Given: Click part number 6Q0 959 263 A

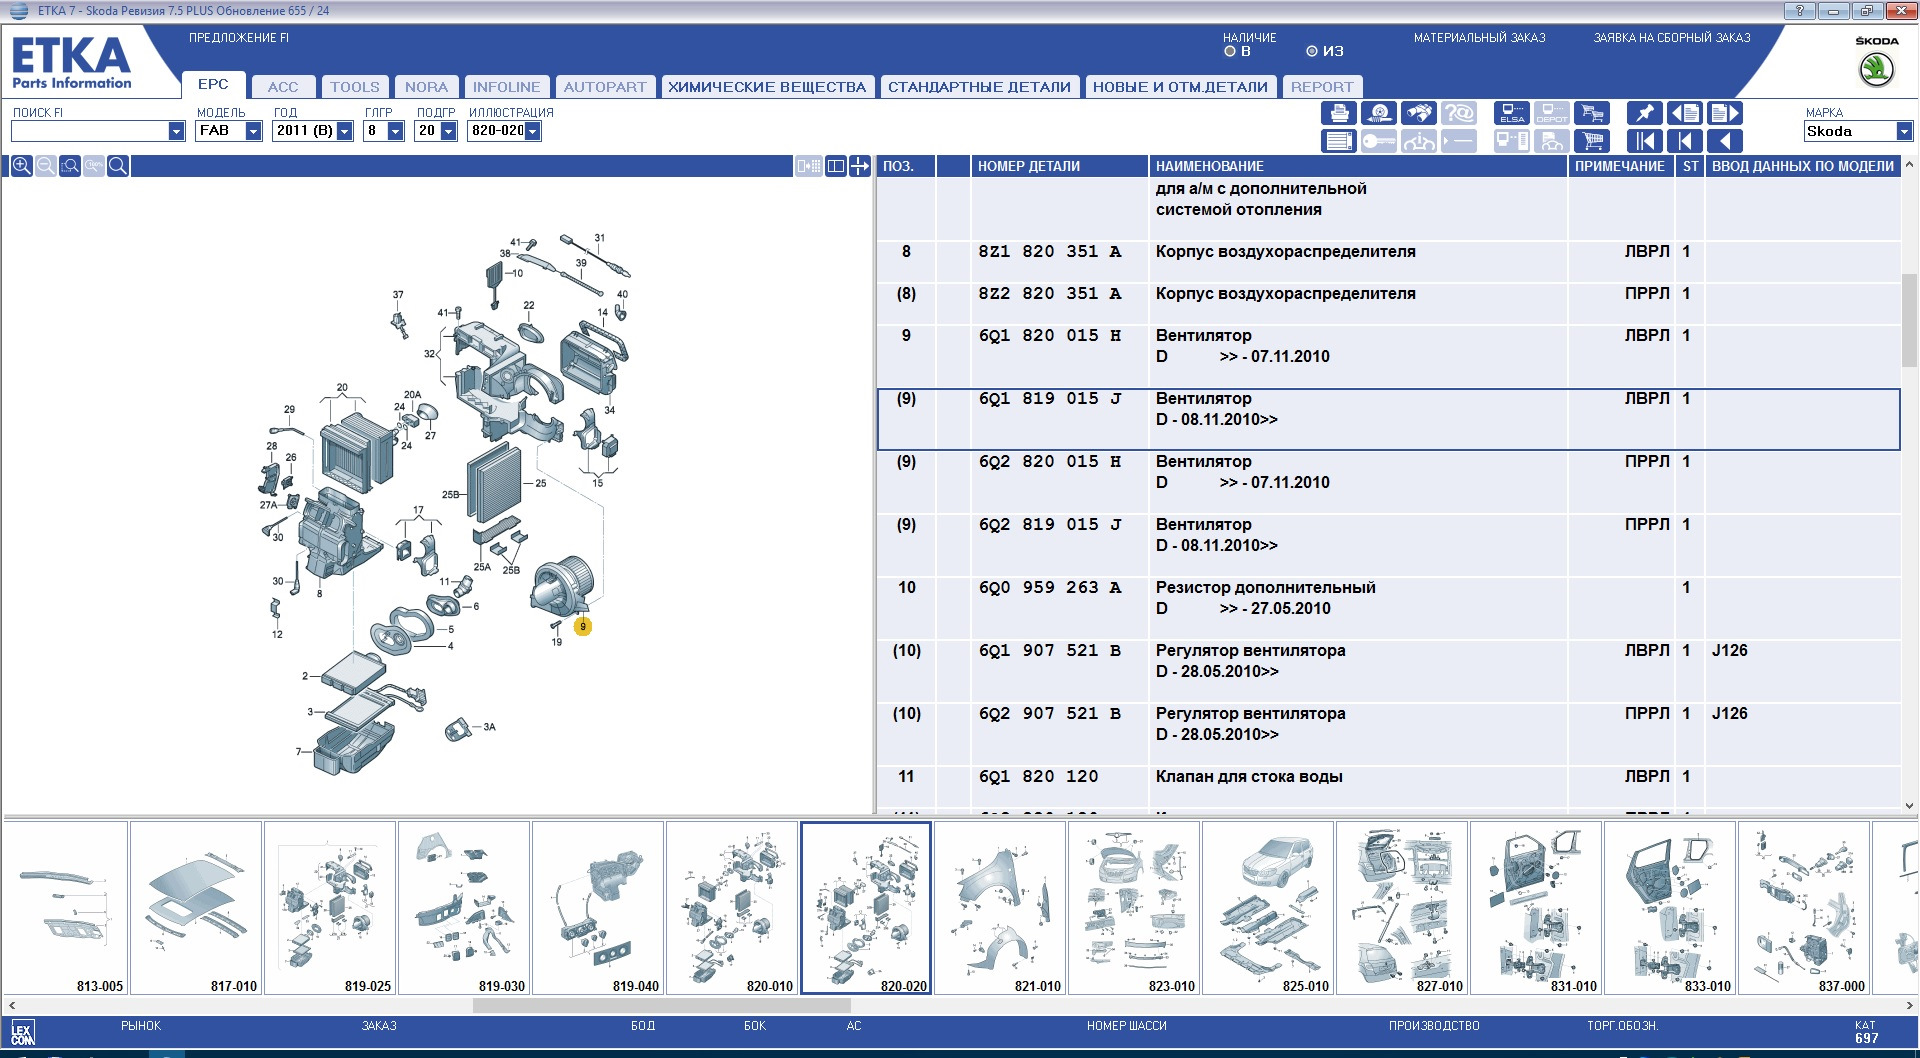Looking at the screenshot, I should click(1050, 588).
